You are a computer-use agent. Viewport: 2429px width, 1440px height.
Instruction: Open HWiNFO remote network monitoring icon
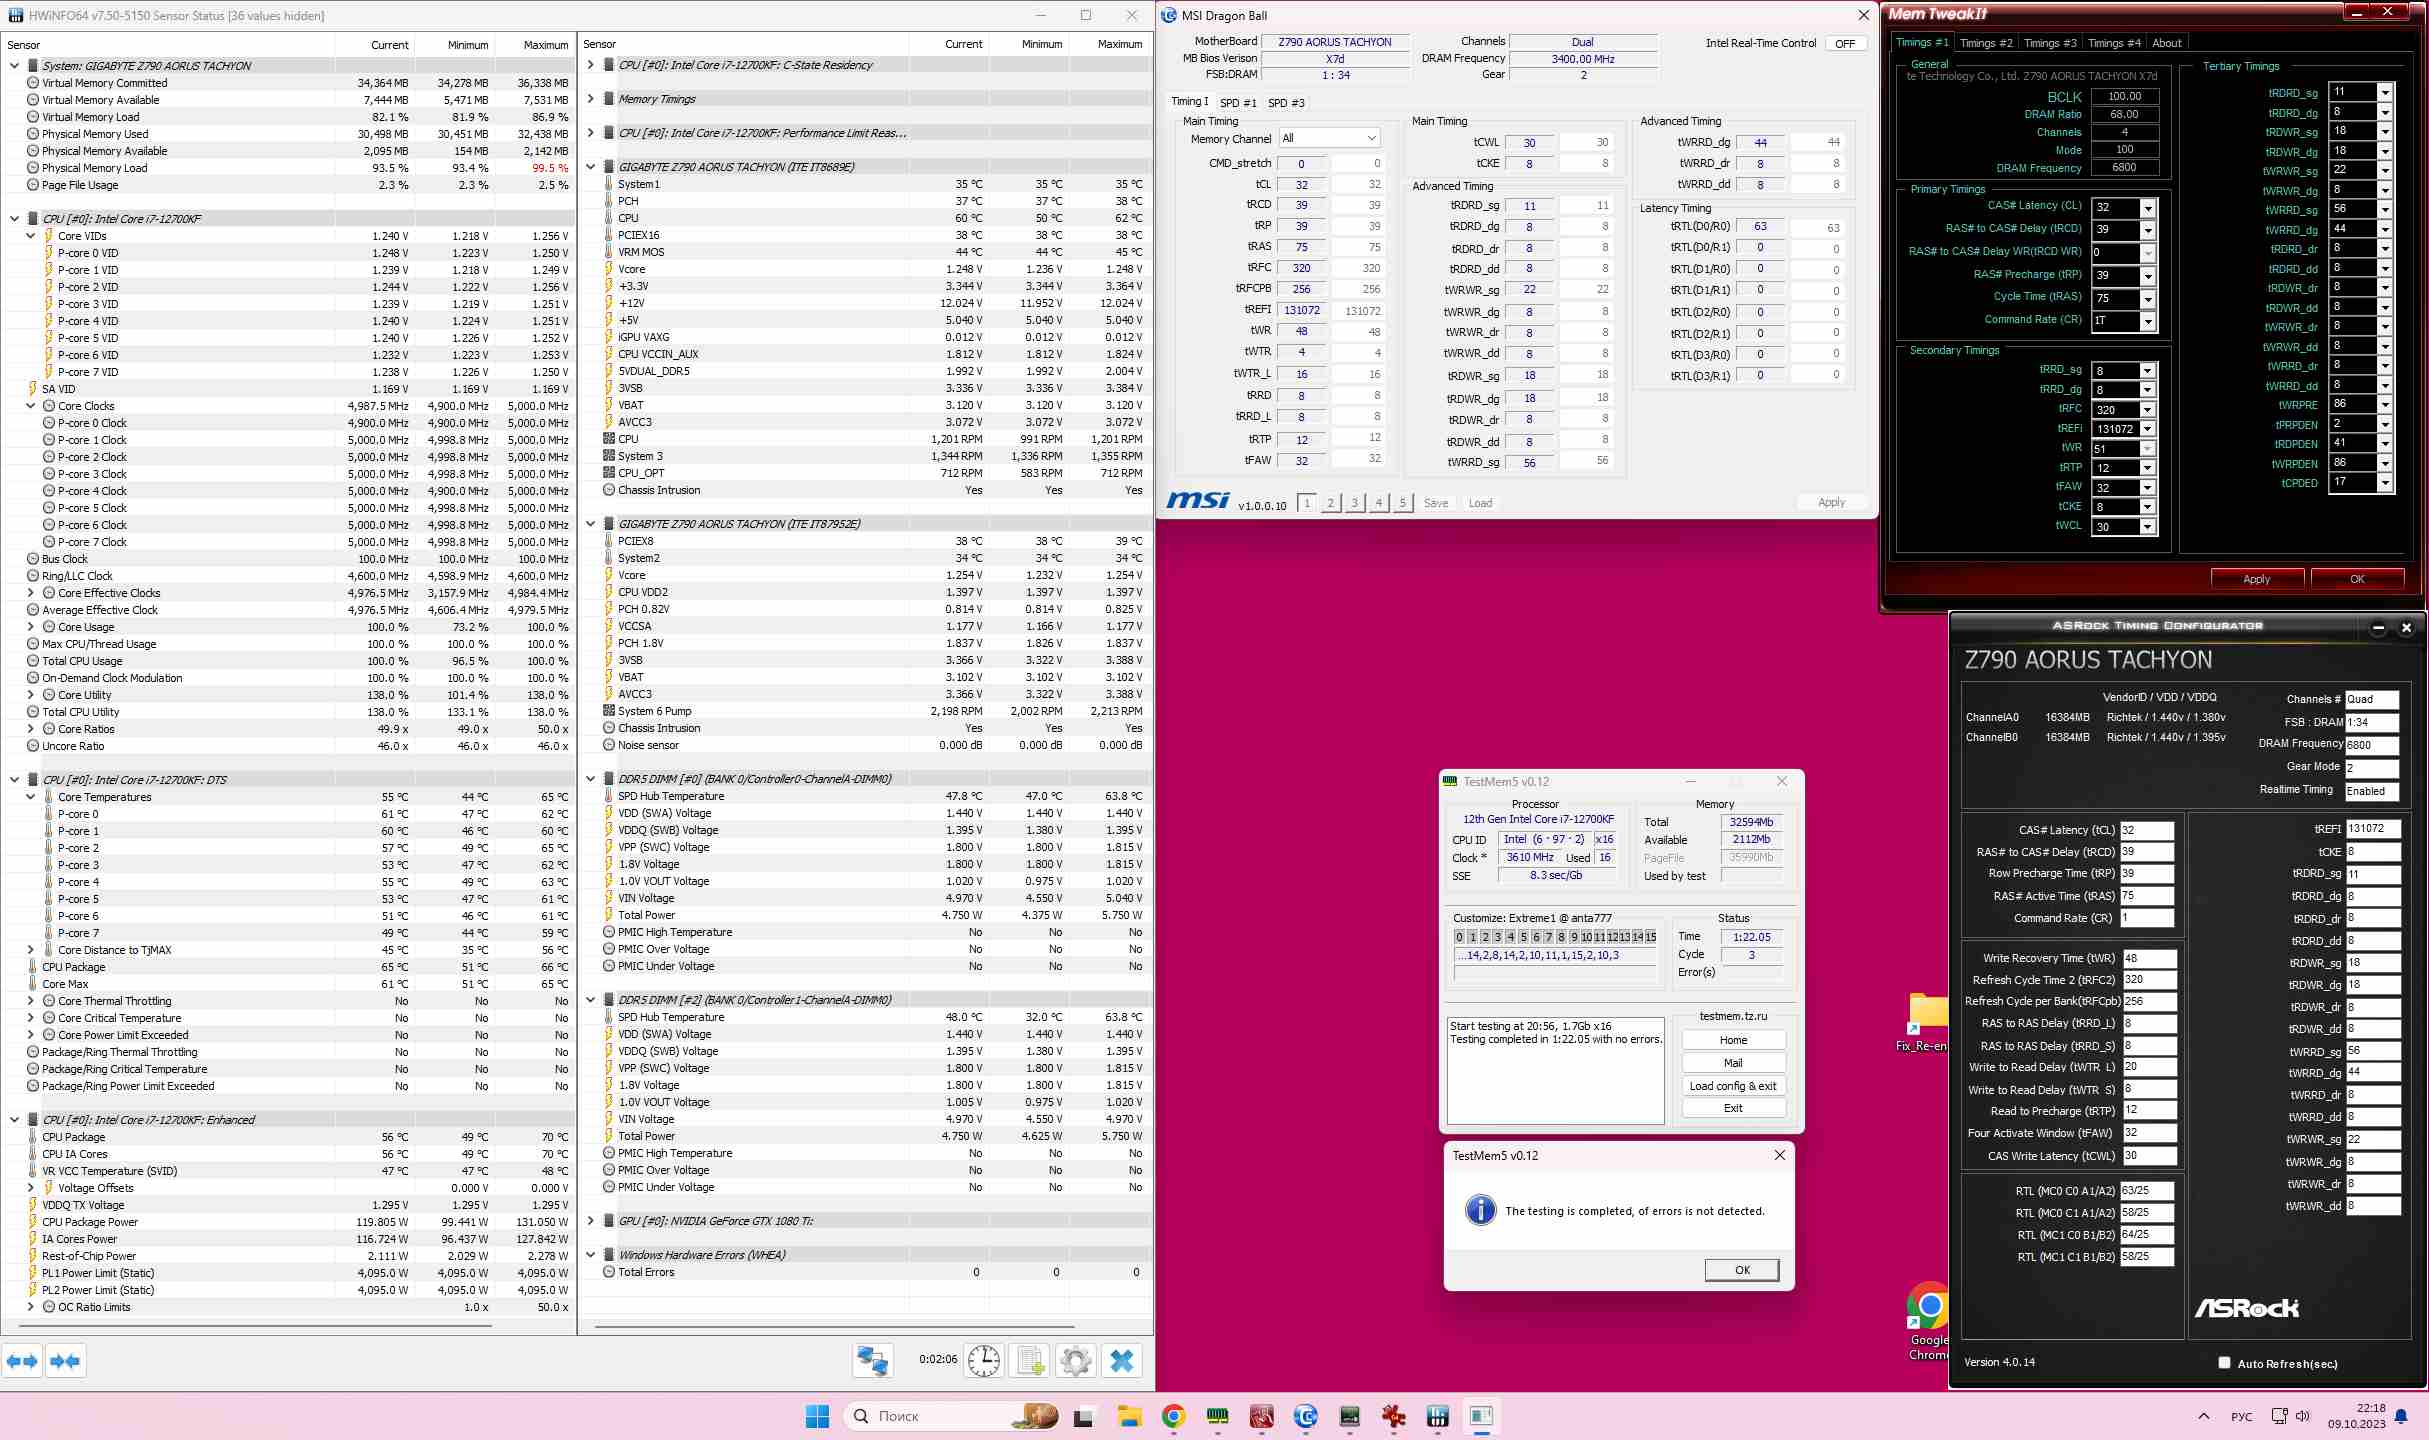(872, 1361)
